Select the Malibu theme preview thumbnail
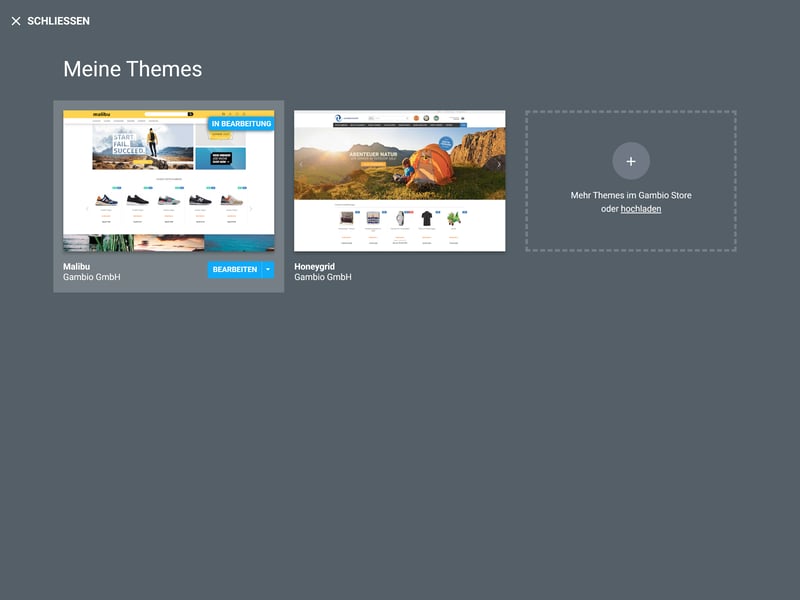The width and height of the screenshot is (800, 600). (168, 181)
